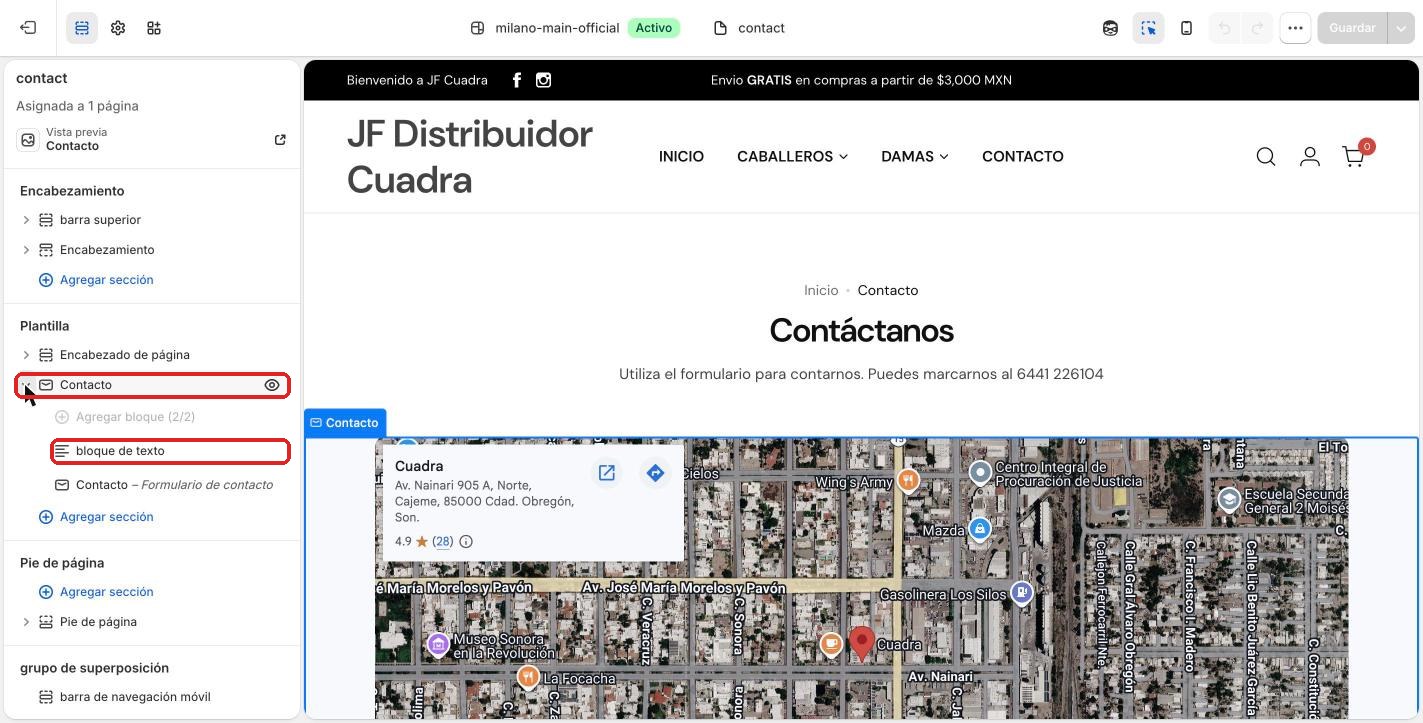1423x723 pixels.
Task: Click the JF Distribuidor Cuadra store logo
Action: pyautogui.click(x=470, y=157)
